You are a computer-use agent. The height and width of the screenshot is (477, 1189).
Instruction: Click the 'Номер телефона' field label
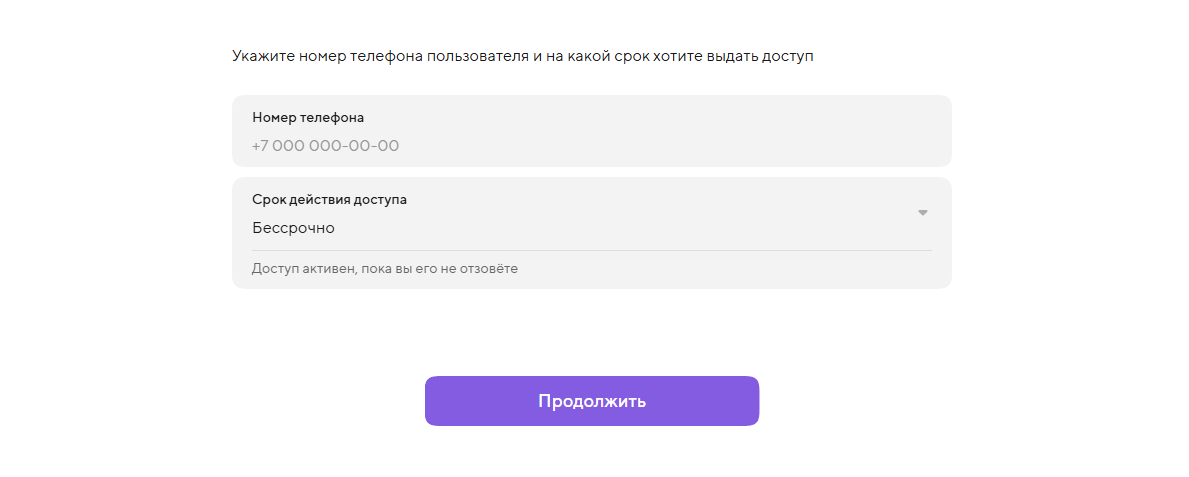click(x=308, y=117)
